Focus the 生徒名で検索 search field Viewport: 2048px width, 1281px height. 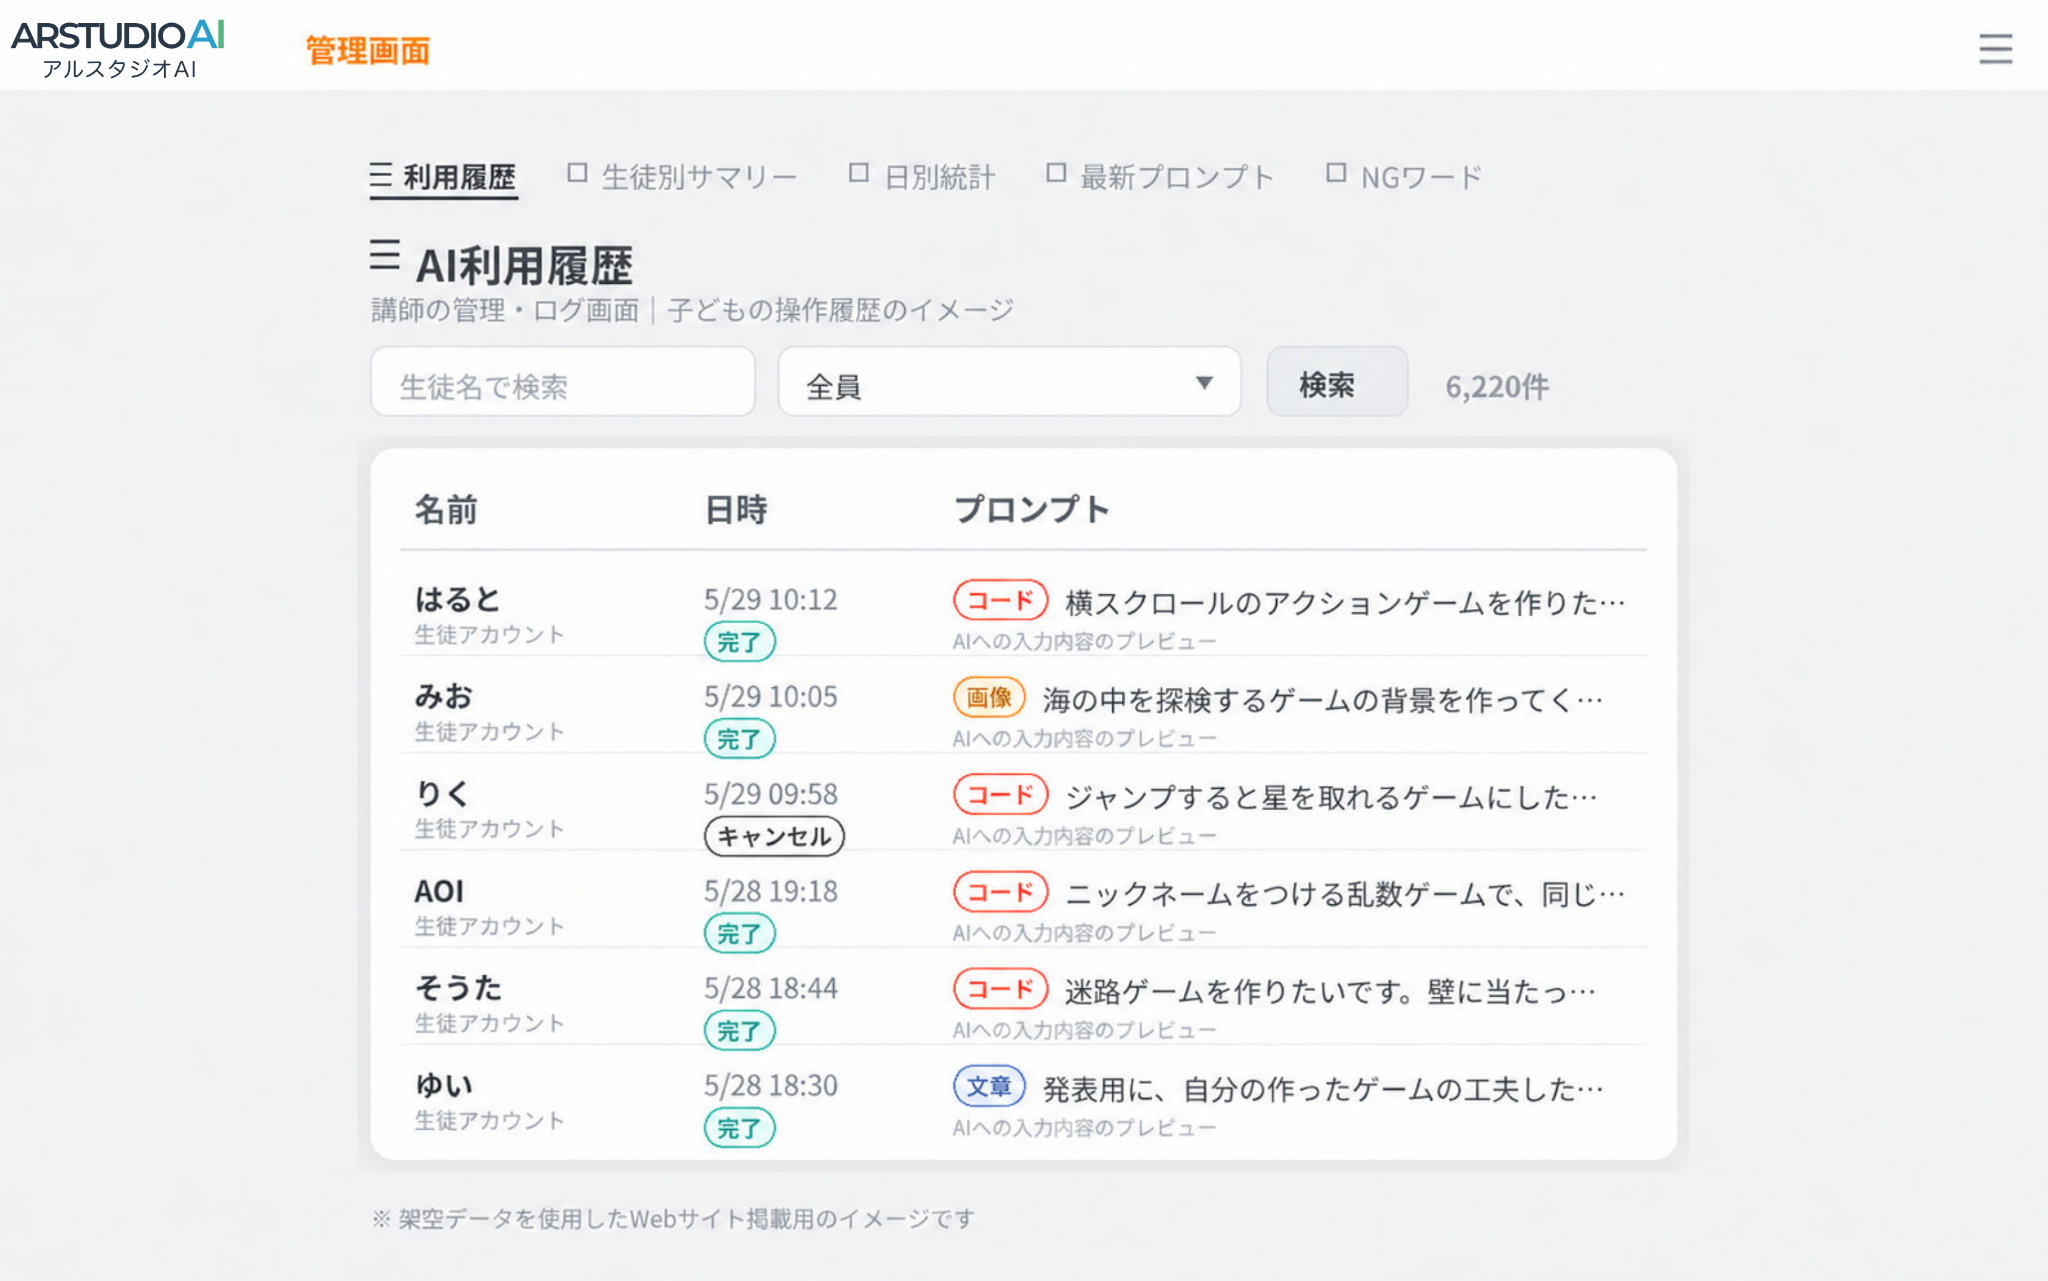coord(562,382)
